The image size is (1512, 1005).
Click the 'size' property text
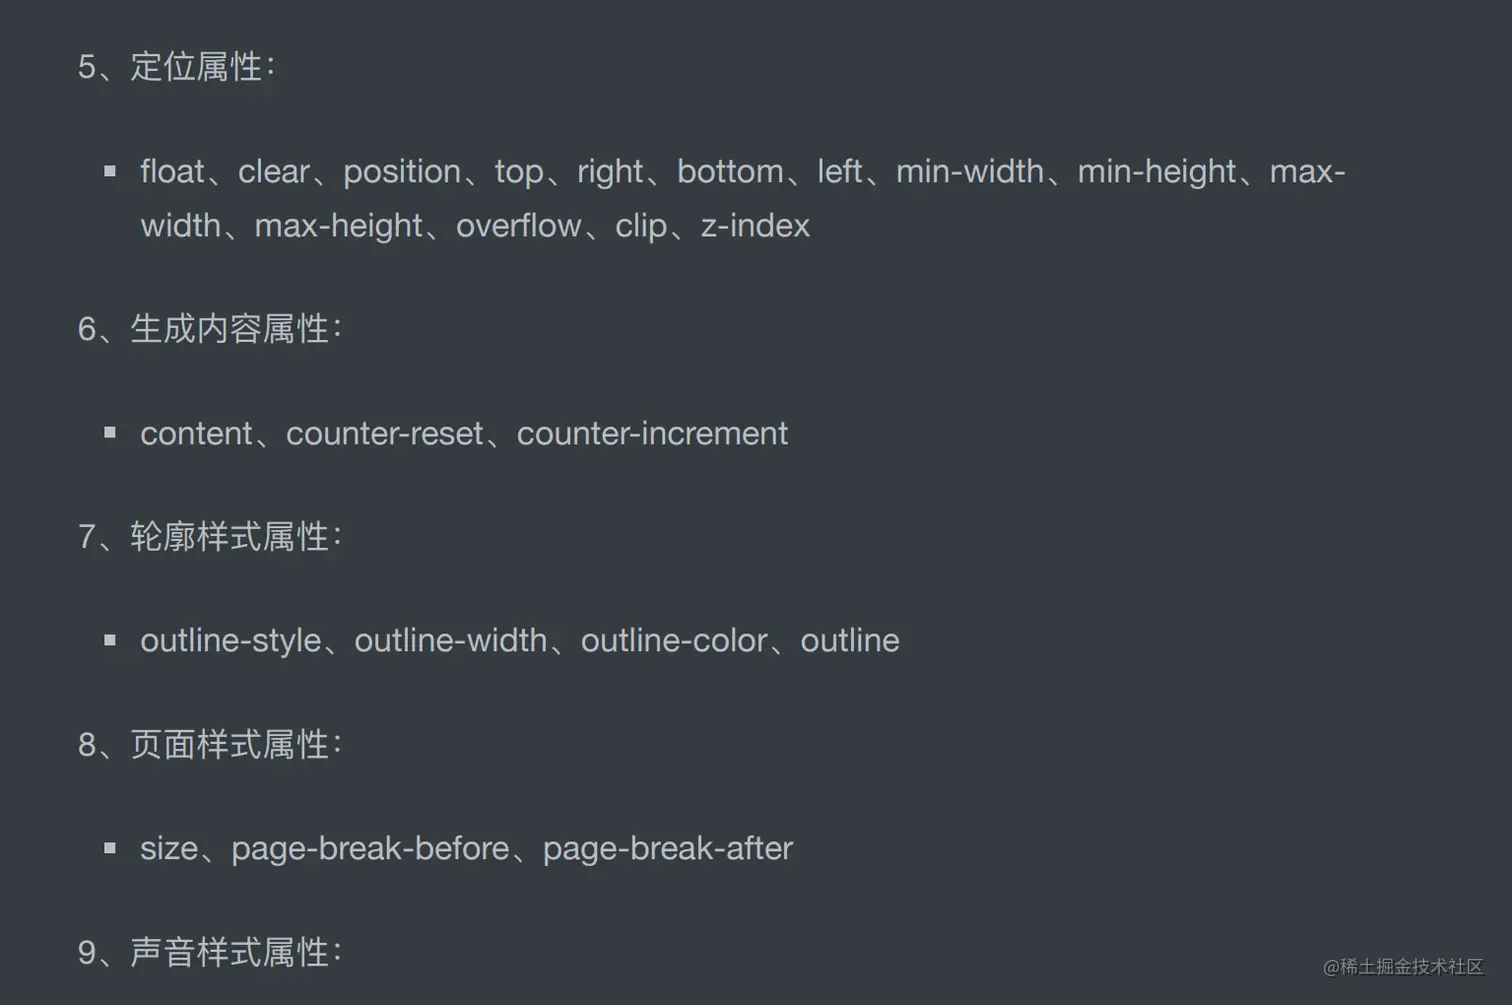click(169, 849)
